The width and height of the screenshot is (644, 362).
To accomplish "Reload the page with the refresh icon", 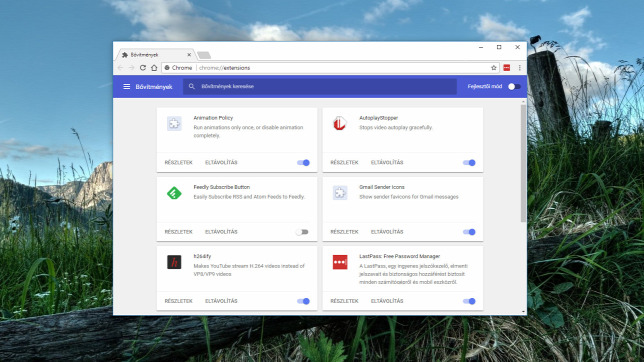I will tap(143, 68).
